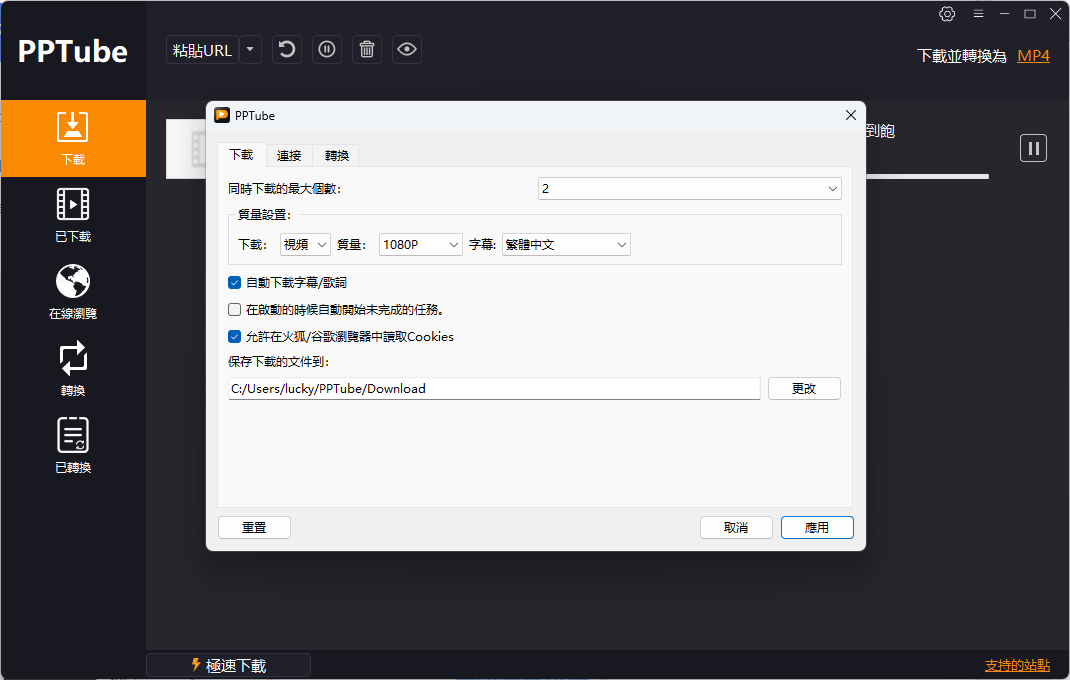Click the 更改 change folder button
Image resolution: width=1070 pixels, height=680 pixels.
(x=804, y=388)
